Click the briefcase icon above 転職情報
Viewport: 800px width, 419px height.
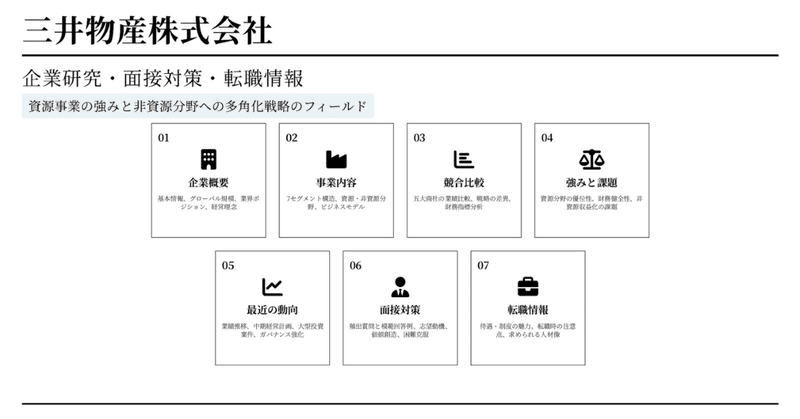tap(528, 287)
